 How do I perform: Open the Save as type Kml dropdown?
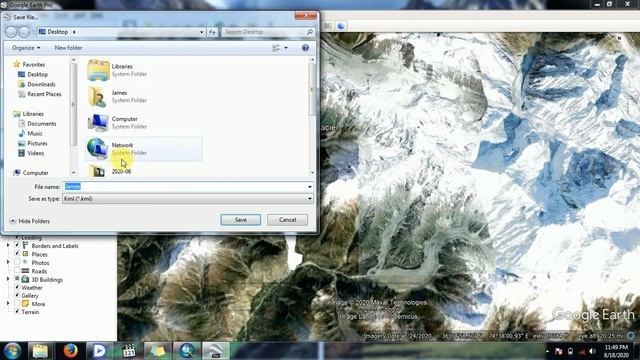[x=188, y=199]
